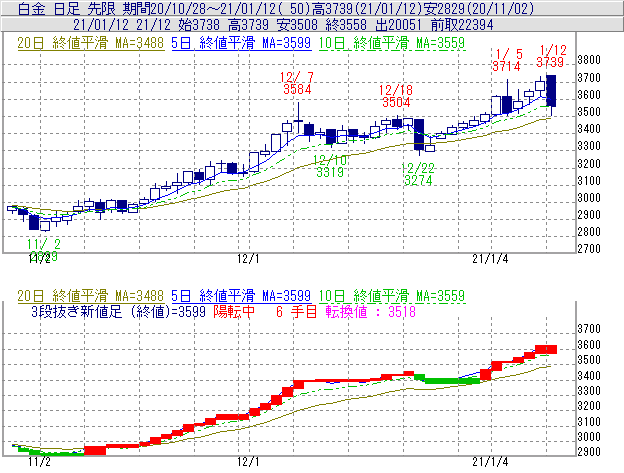The image size is (624, 473).
Task: Select the 1/5 3714 high annotation
Action: [507, 60]
